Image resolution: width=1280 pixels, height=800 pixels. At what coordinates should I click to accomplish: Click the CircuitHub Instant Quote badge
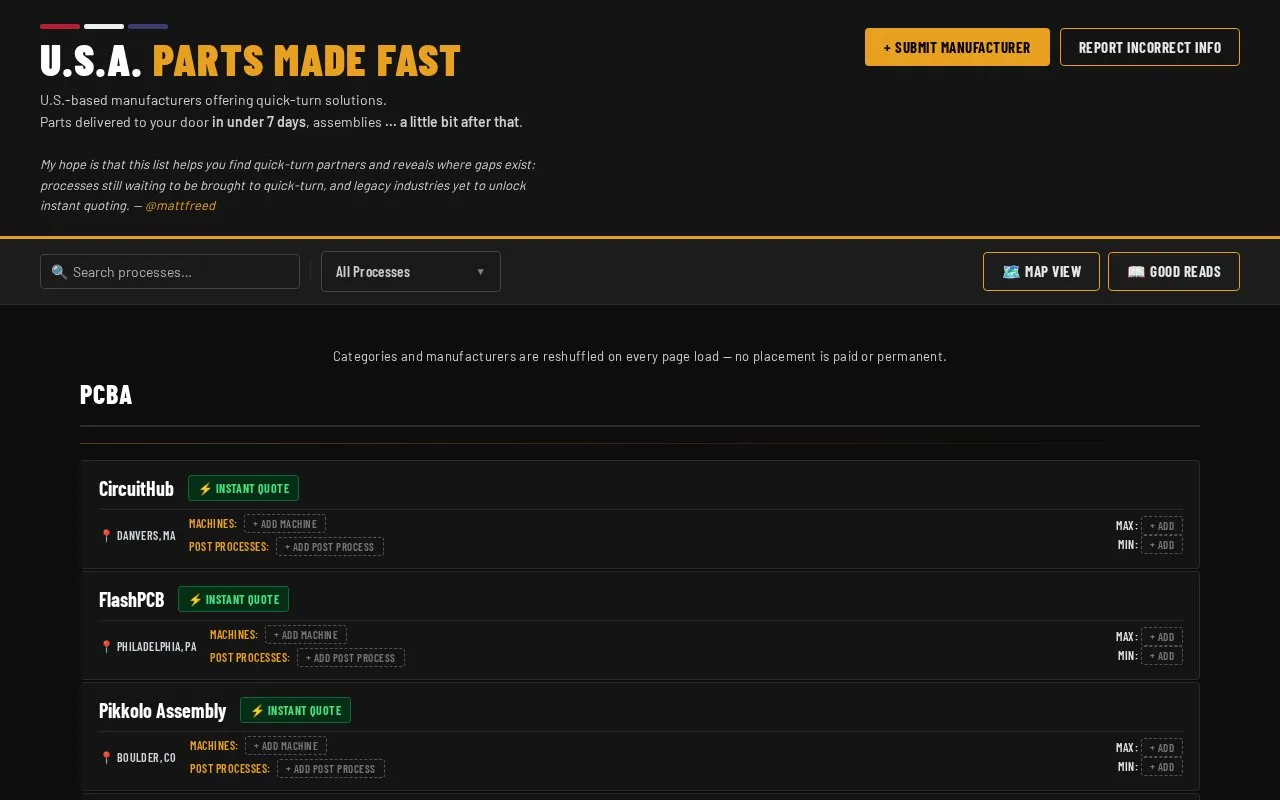[243, 488]
